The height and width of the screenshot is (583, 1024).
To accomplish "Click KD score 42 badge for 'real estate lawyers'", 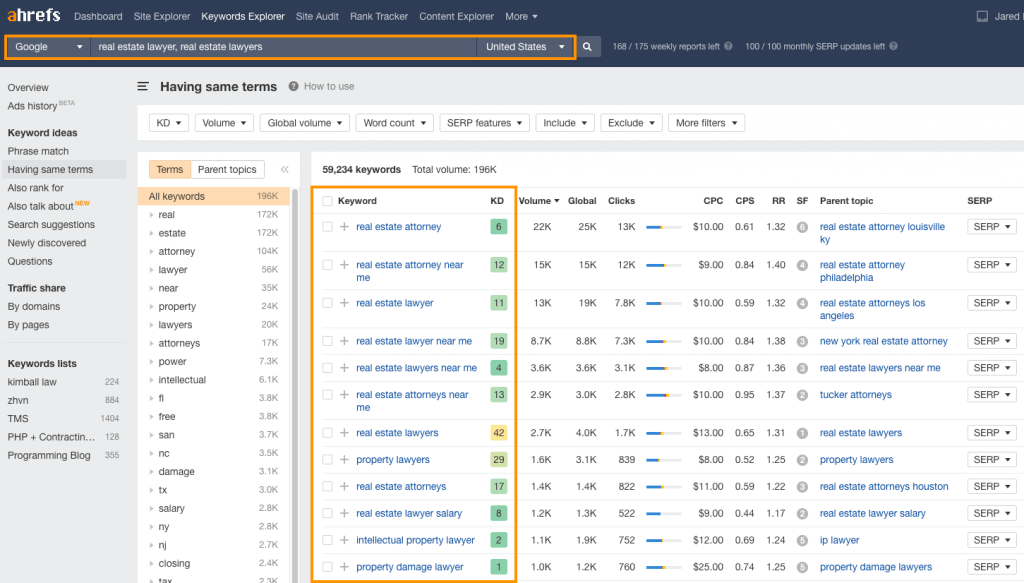I will (498, 433).
